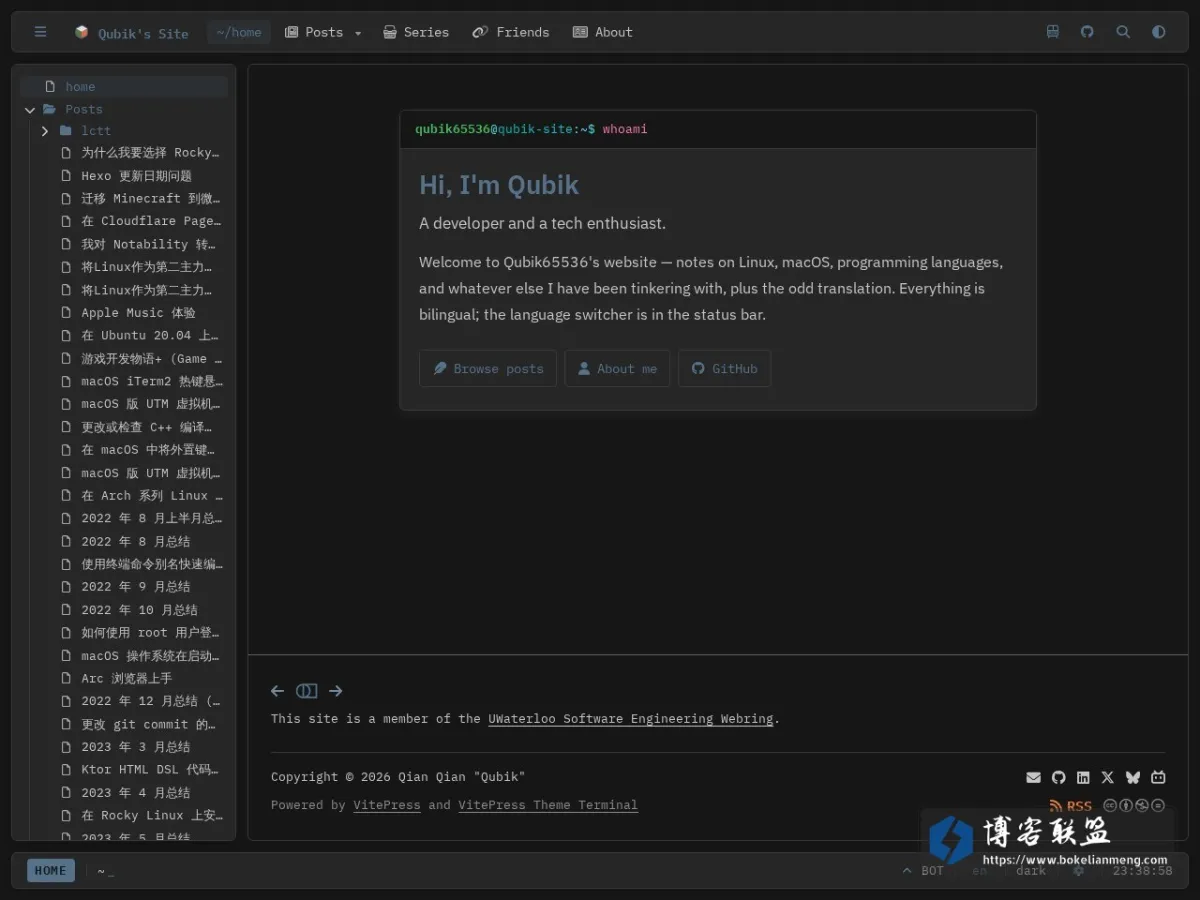Collapse the Posts folder in sidebar
Screen dimensions: 1200x900
point(30,110)
